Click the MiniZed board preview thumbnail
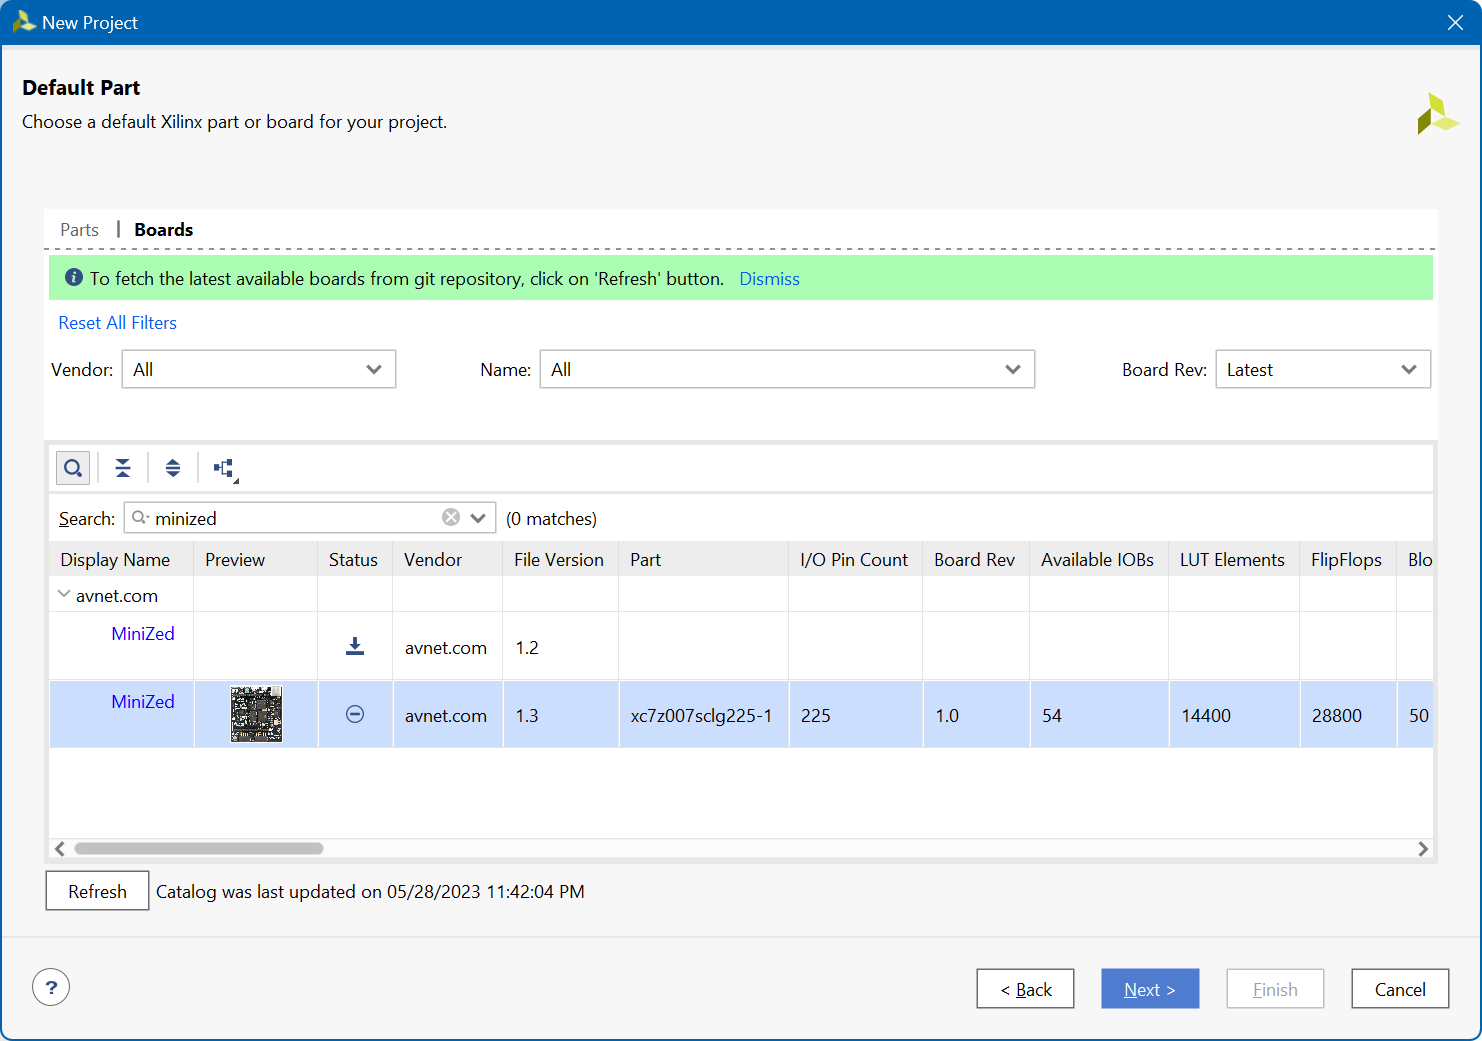 256,714
